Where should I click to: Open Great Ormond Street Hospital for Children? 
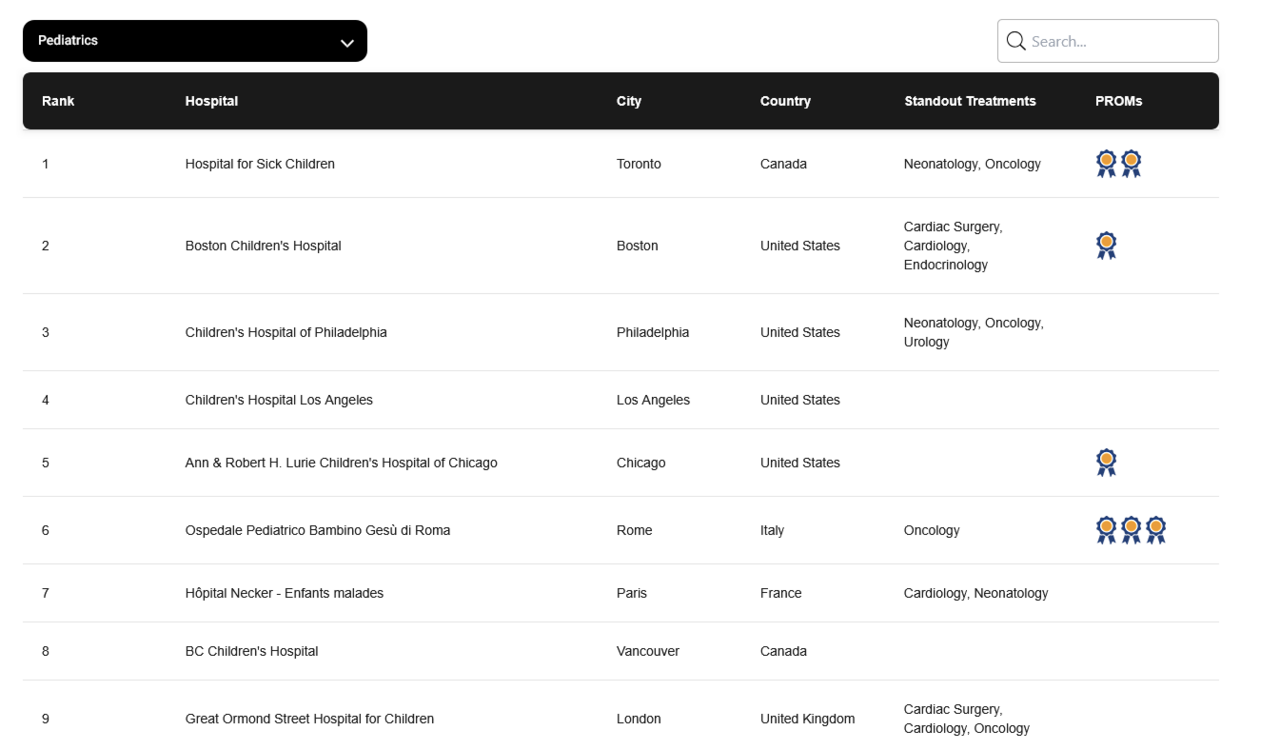pyautogui.click(x=309, y=719)
